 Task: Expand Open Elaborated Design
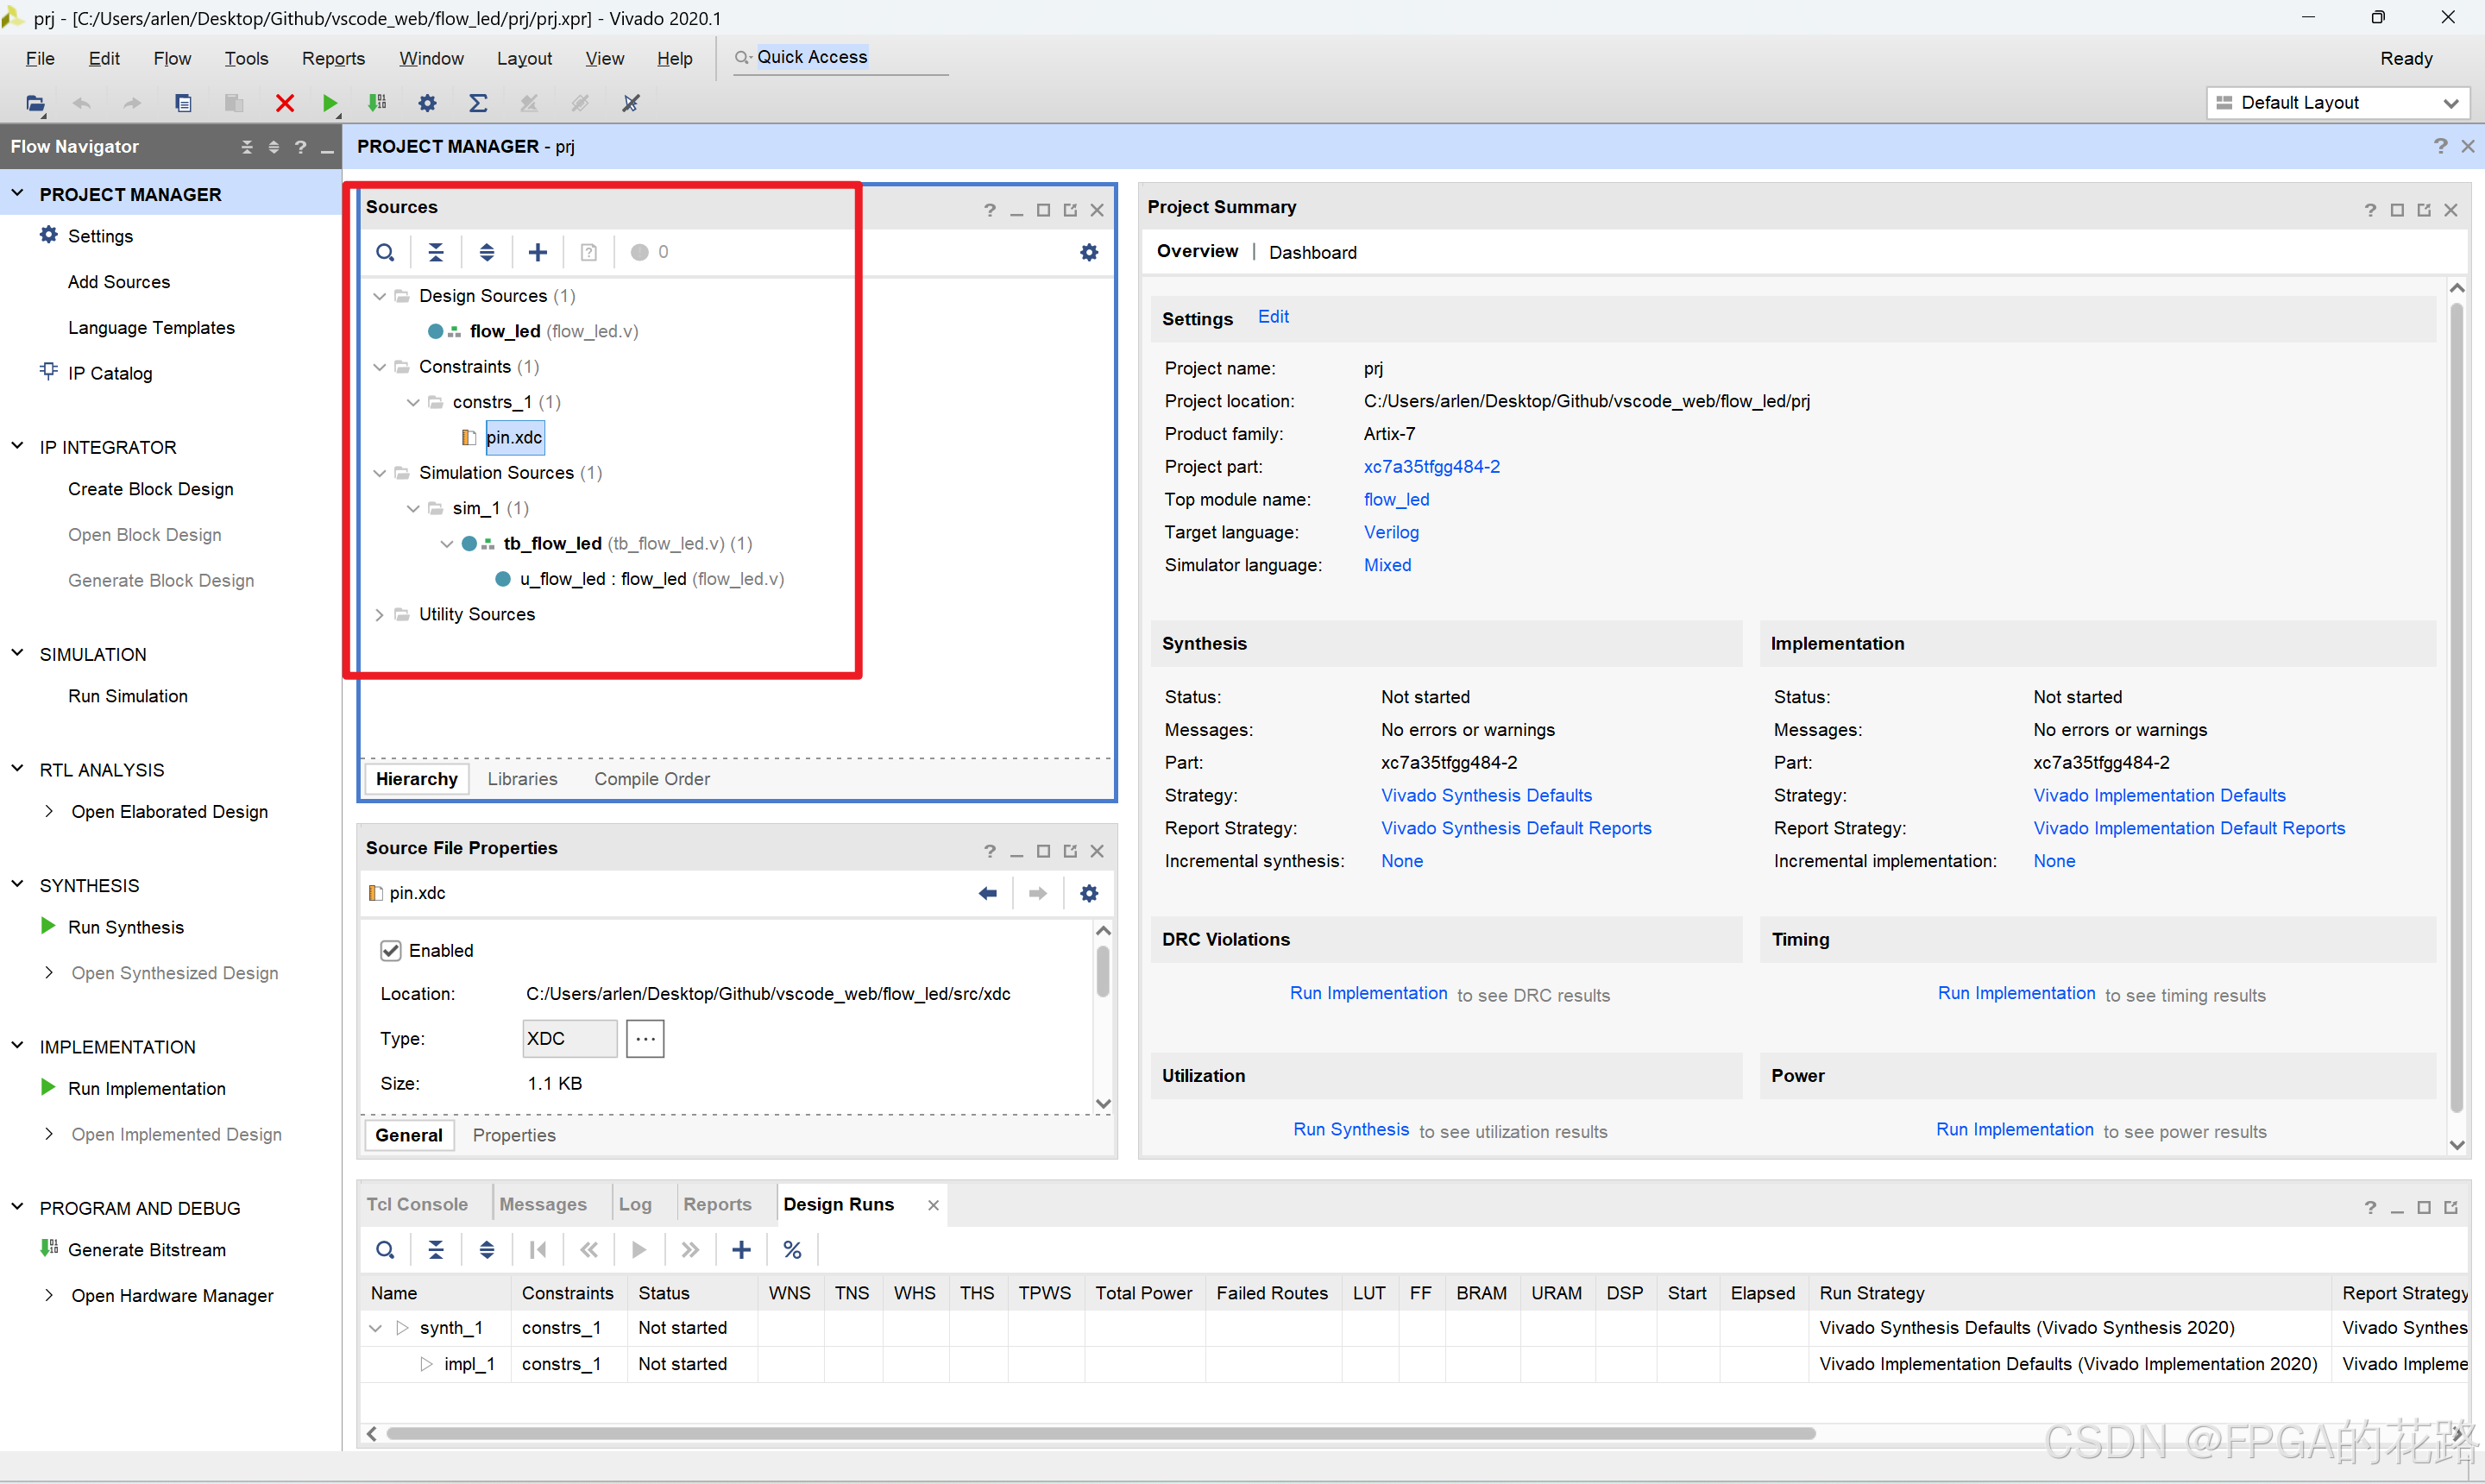pos(49,812)
